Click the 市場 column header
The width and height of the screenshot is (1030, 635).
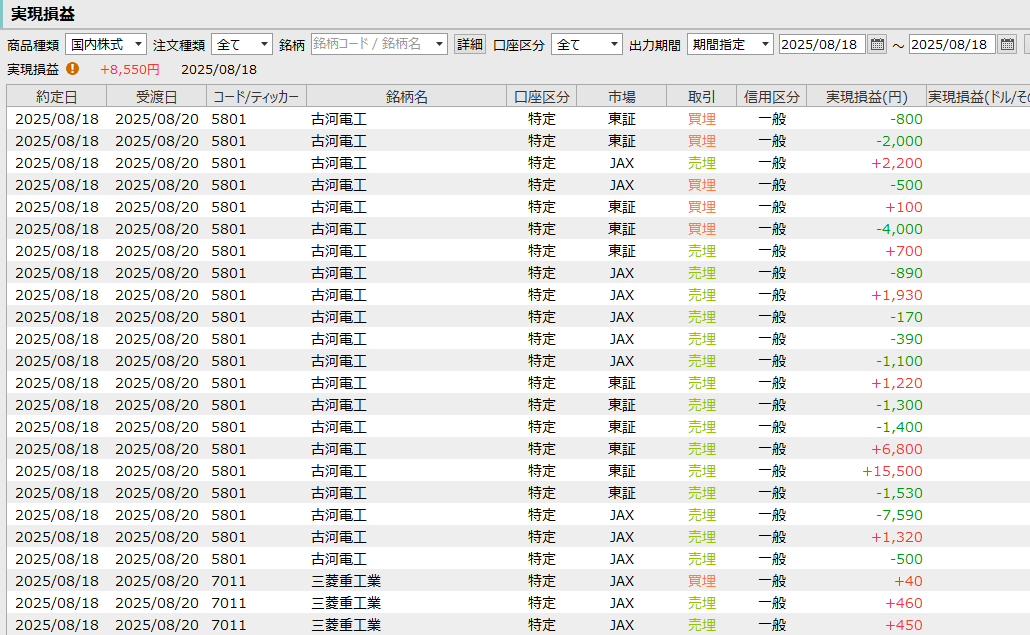pyautogui.click(x=621, y=97)
